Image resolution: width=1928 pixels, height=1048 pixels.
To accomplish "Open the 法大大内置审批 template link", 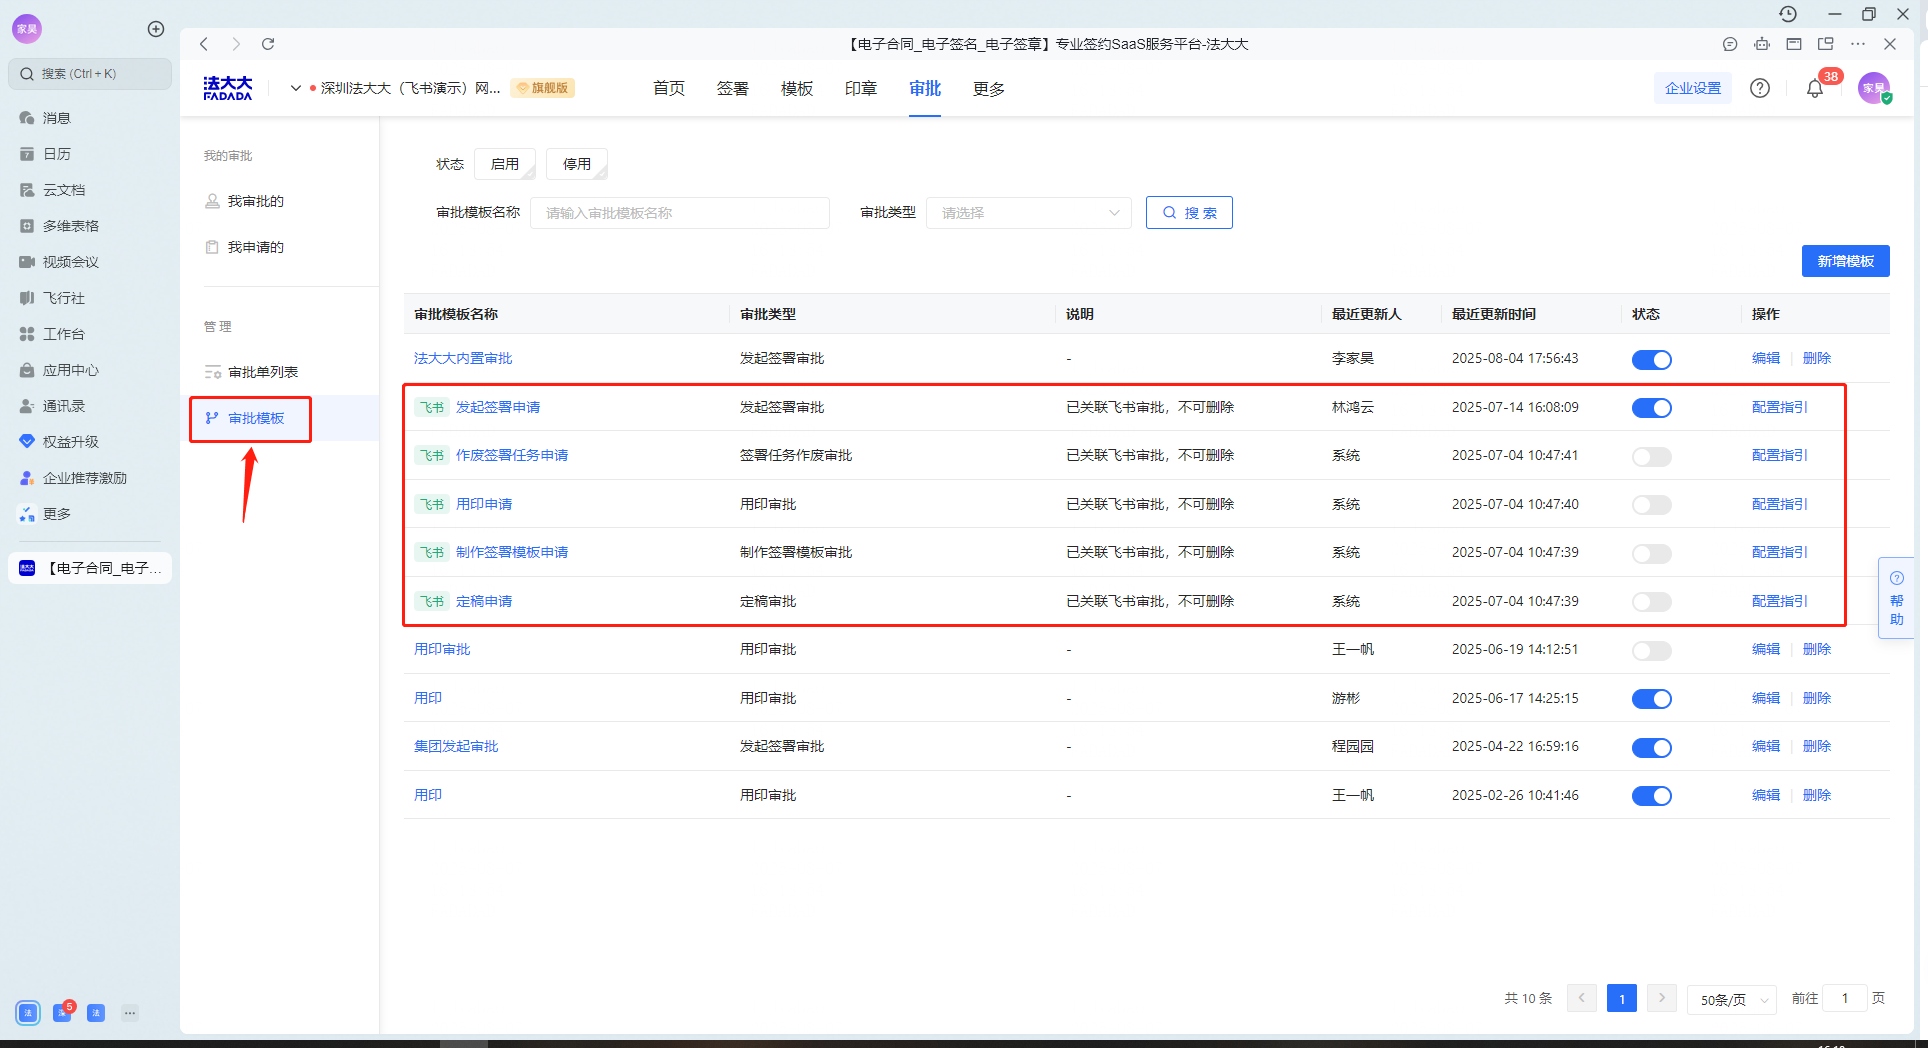I will click(x=463, y=358).
